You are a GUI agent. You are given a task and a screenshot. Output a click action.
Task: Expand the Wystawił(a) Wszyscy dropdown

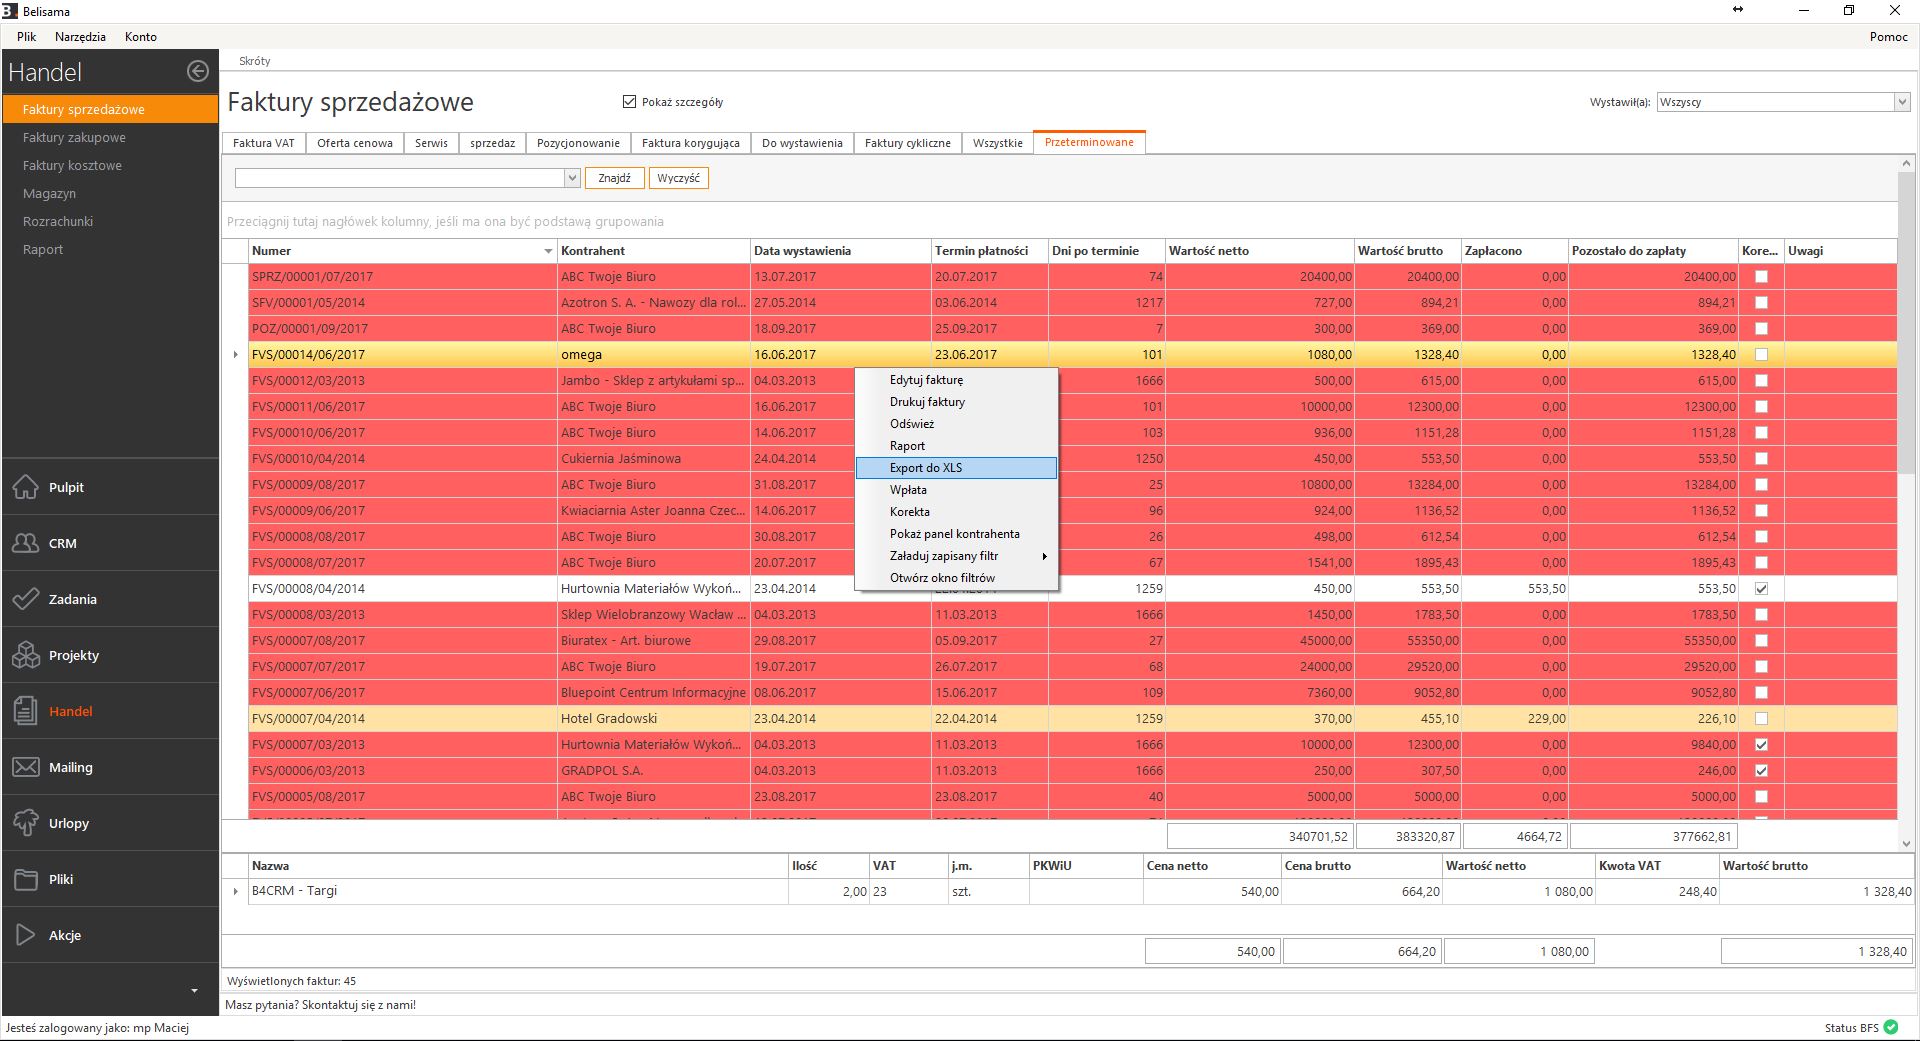click(x=1901, y=102)
